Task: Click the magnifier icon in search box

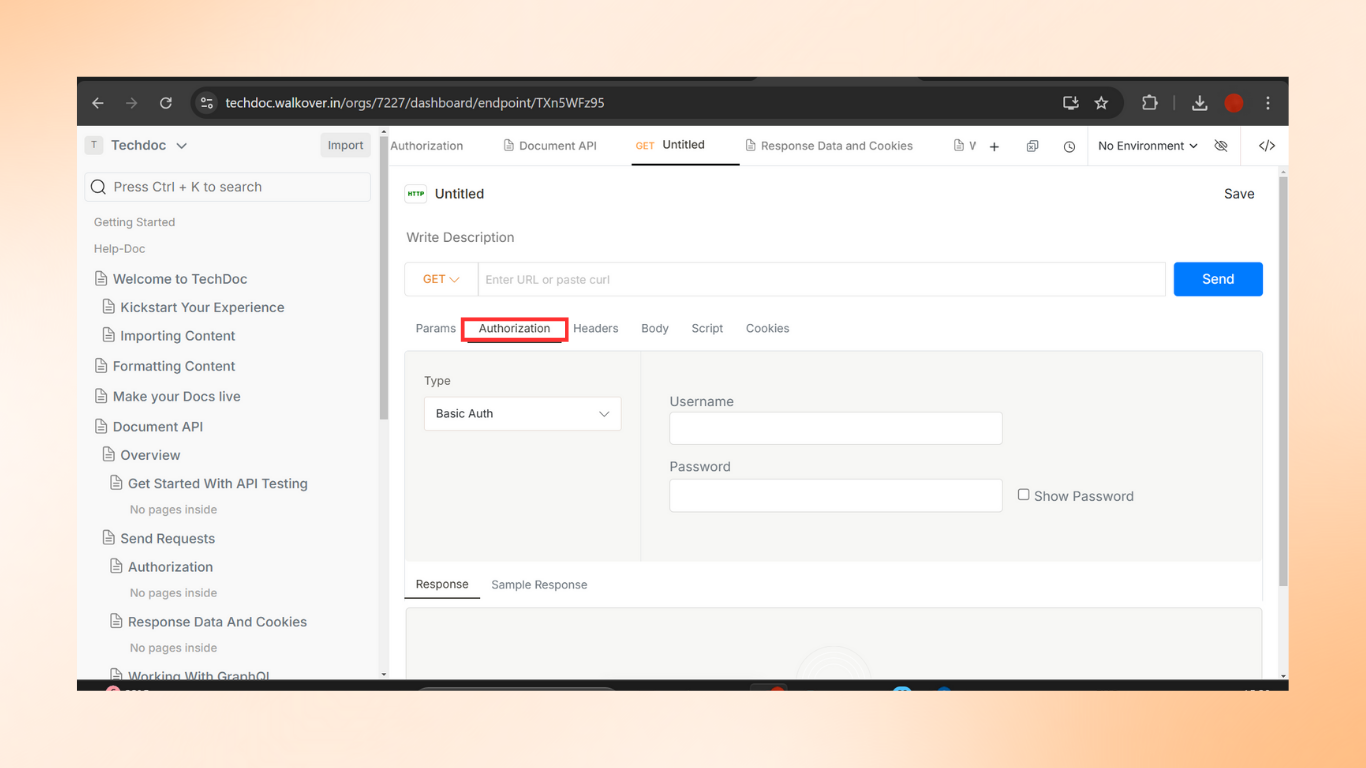Action: (x=98, y=187)
